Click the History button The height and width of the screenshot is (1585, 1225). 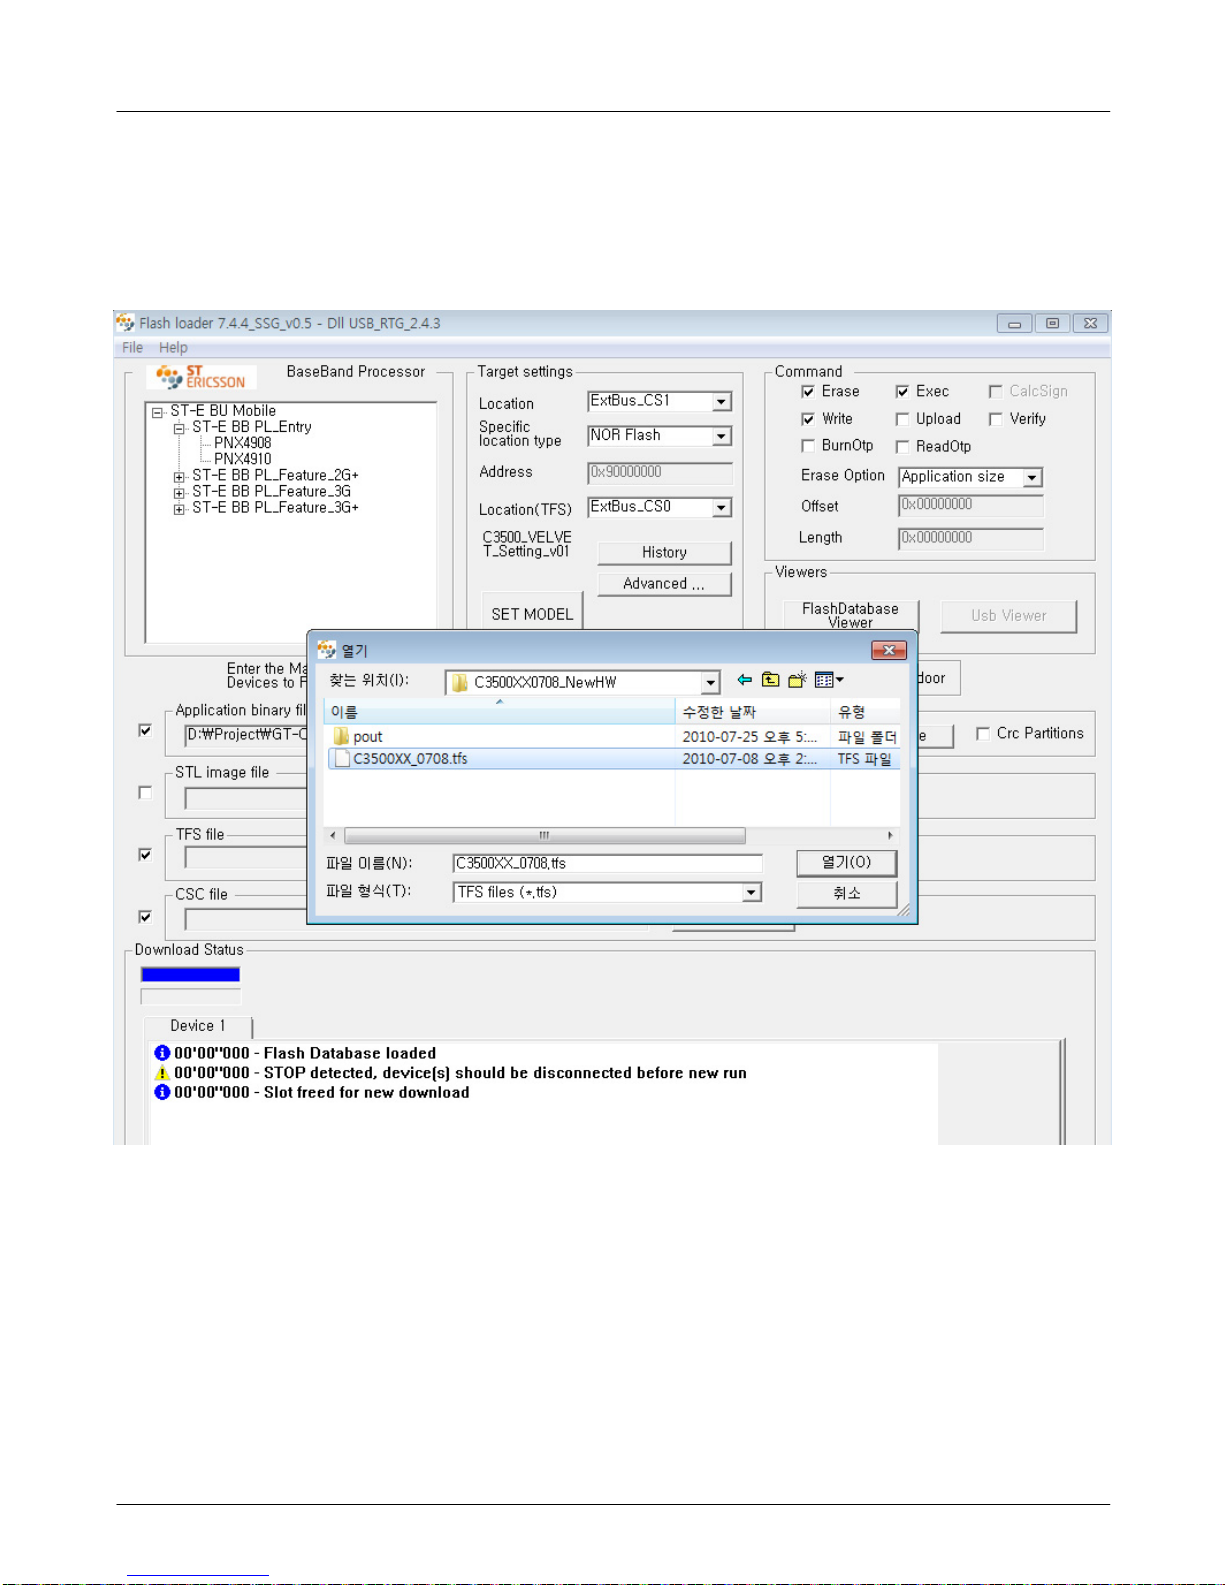pyautogui.click(x=664, y=553)
